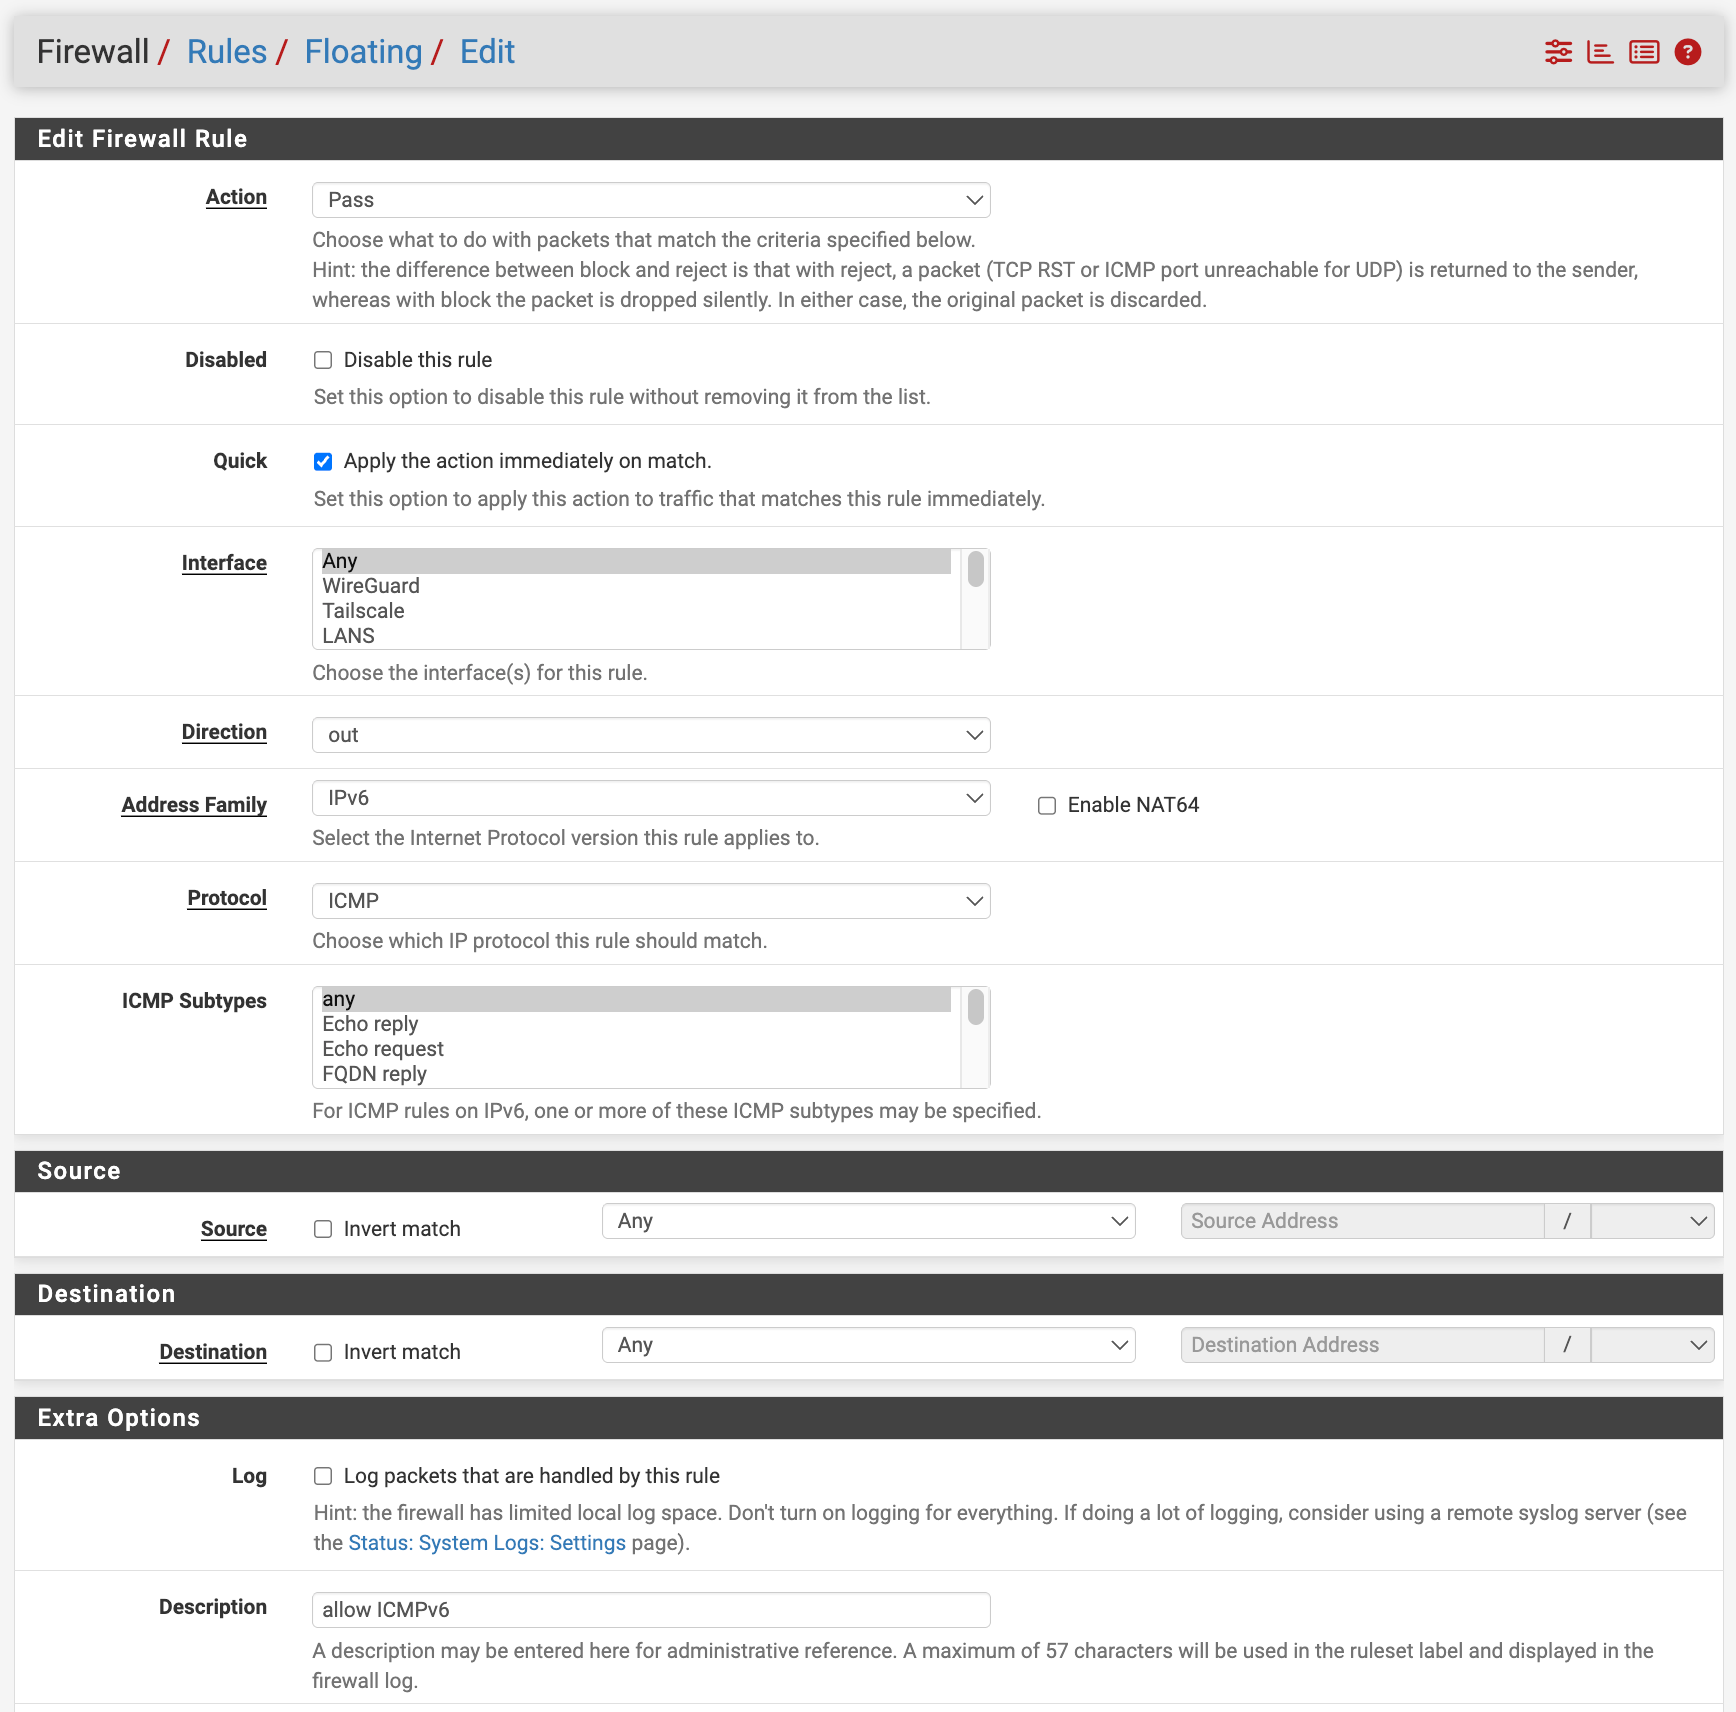Open Status: System Logs: Settings link
This screenshot has height=1712, width=1736.
point(487,1543)
